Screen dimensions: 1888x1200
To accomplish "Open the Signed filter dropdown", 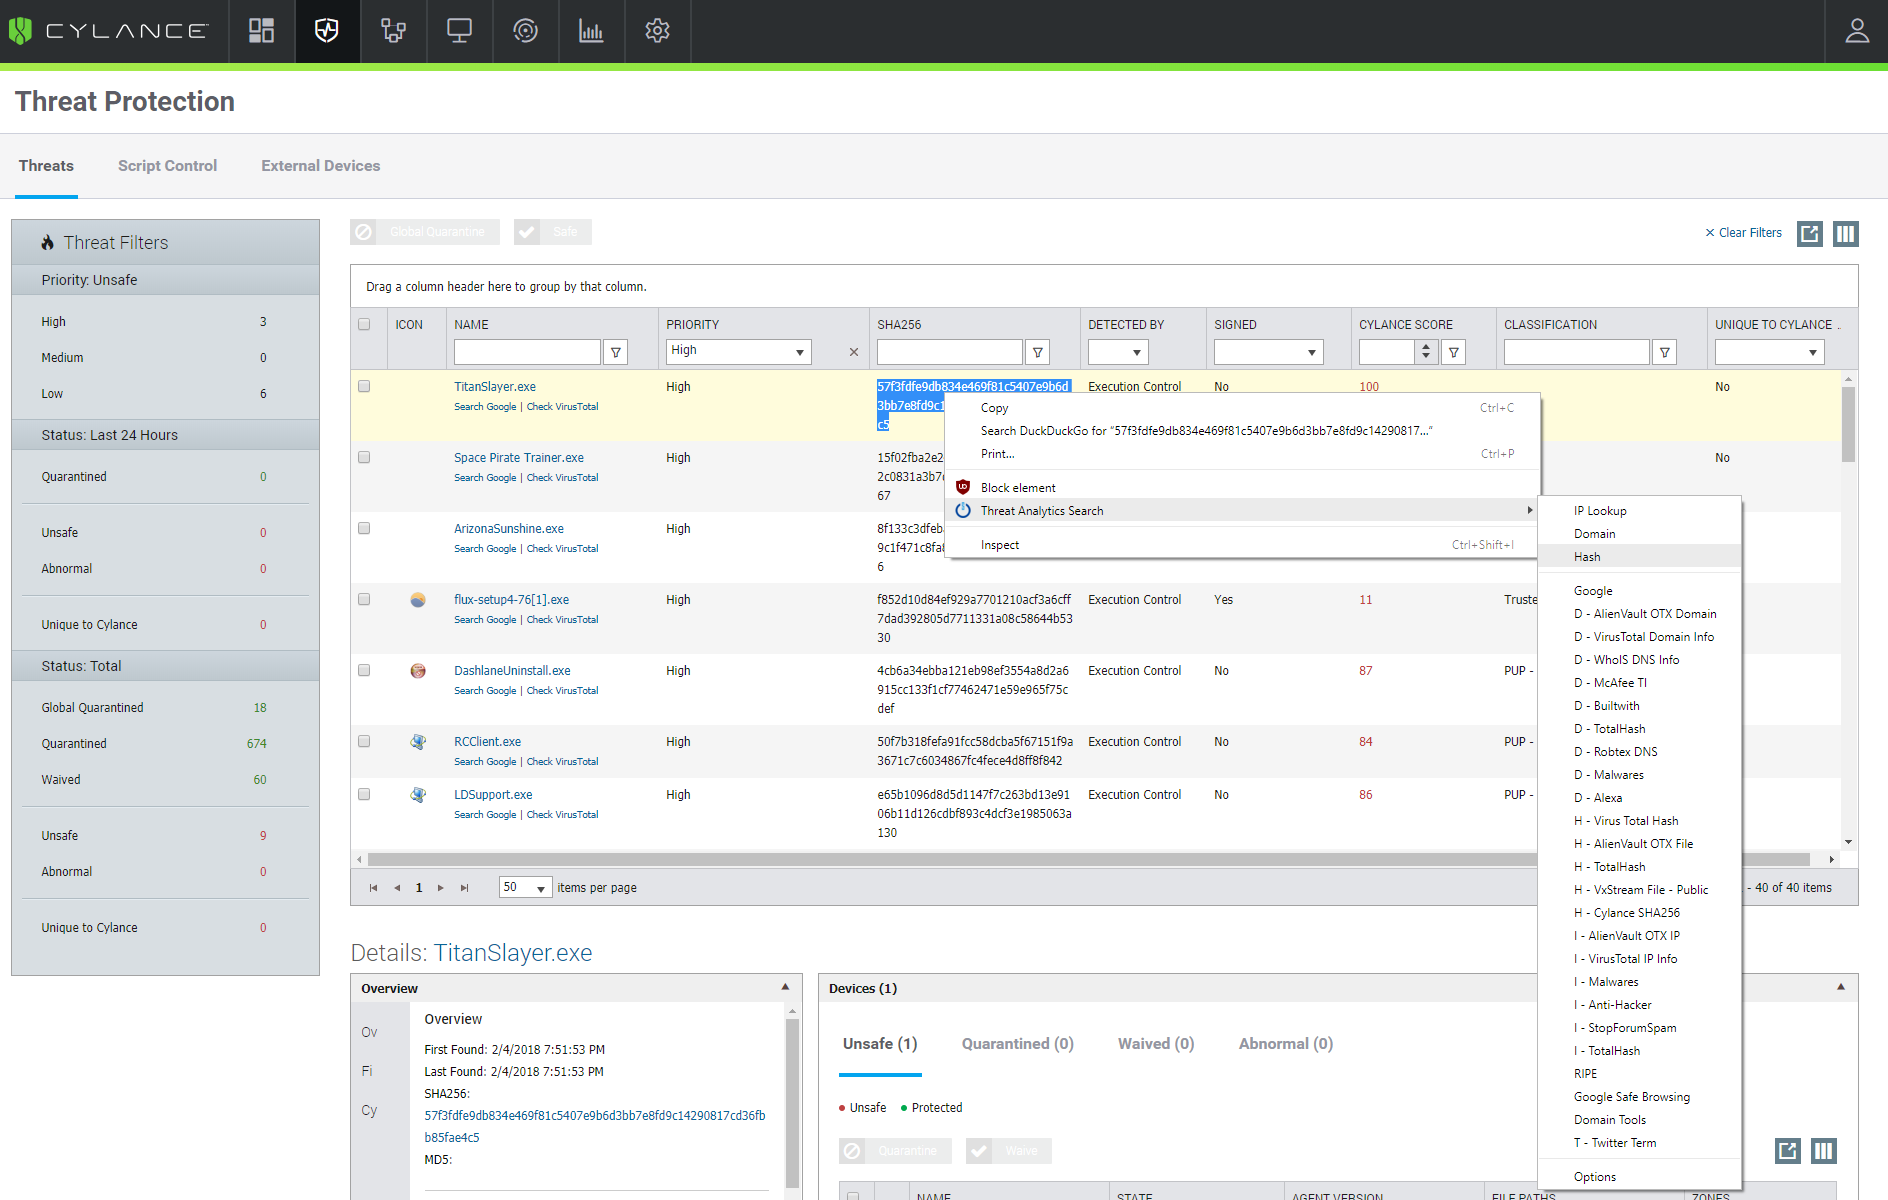I will pyautogui.click(x=1269, y=352).
